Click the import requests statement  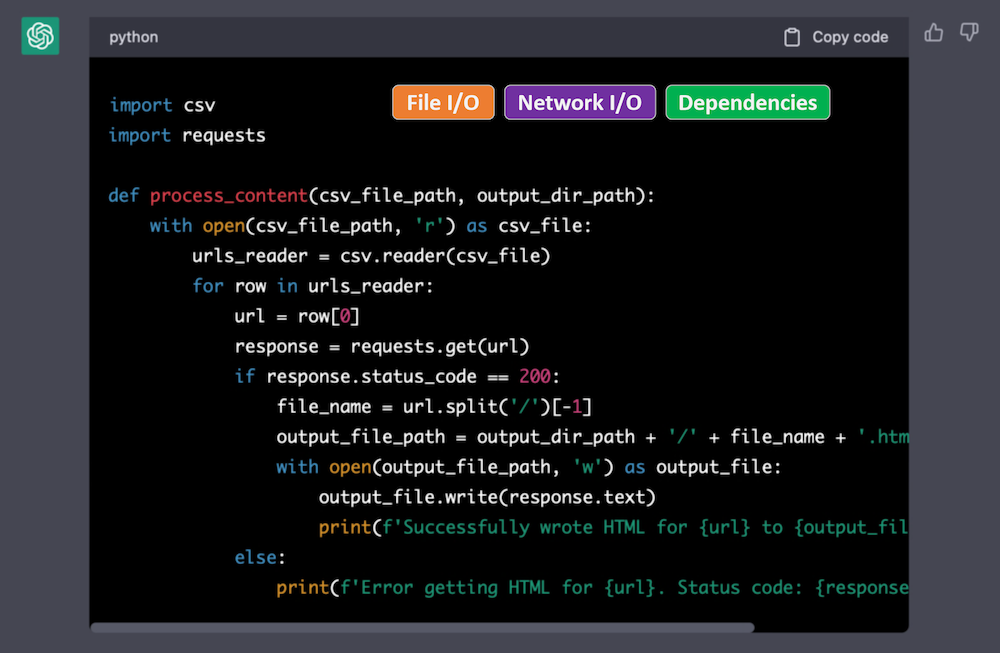click(186, 135)
